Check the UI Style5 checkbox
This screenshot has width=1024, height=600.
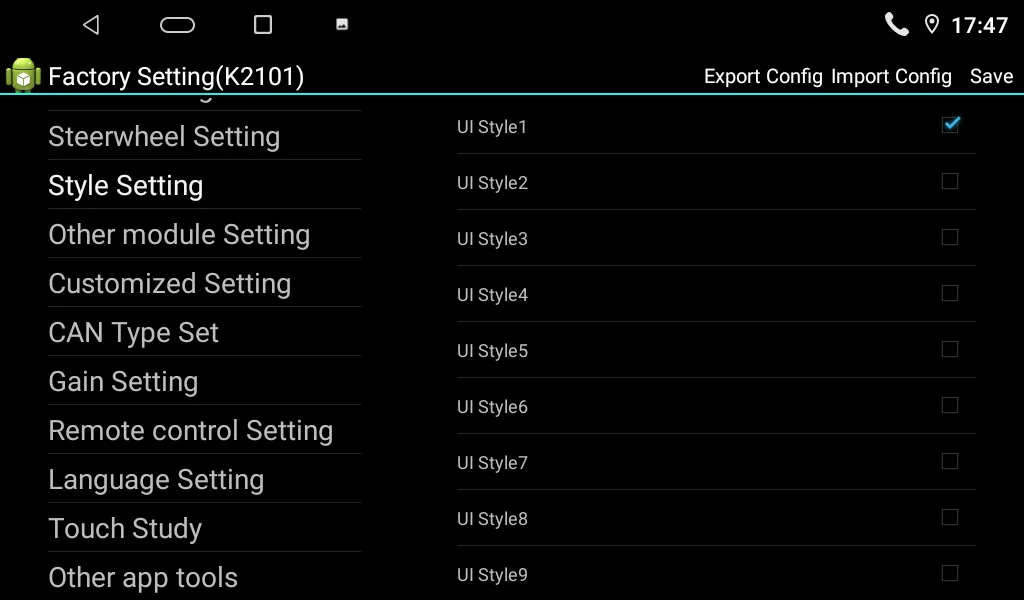(x=950, y=349)
